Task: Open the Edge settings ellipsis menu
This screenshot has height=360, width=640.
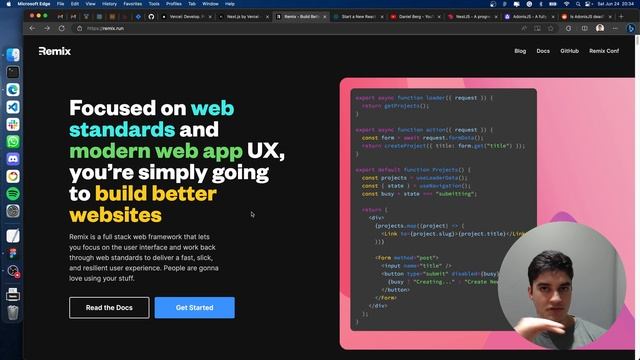Action: point(615,28)
